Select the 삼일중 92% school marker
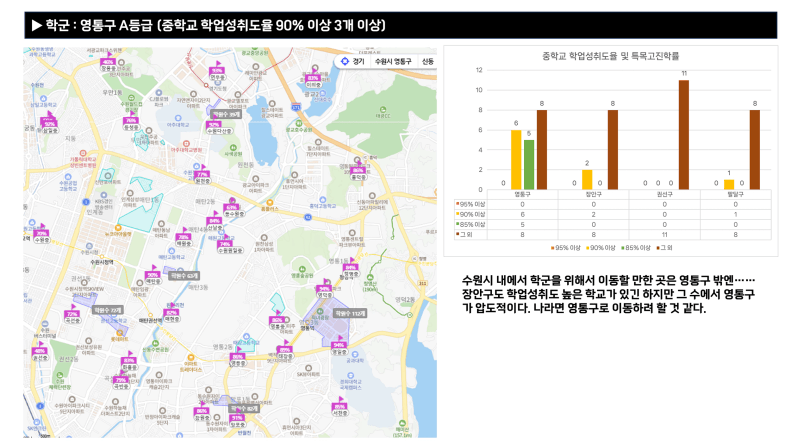Image resolution: width=791 pixels, height=445 pixels. coord(49,126)
